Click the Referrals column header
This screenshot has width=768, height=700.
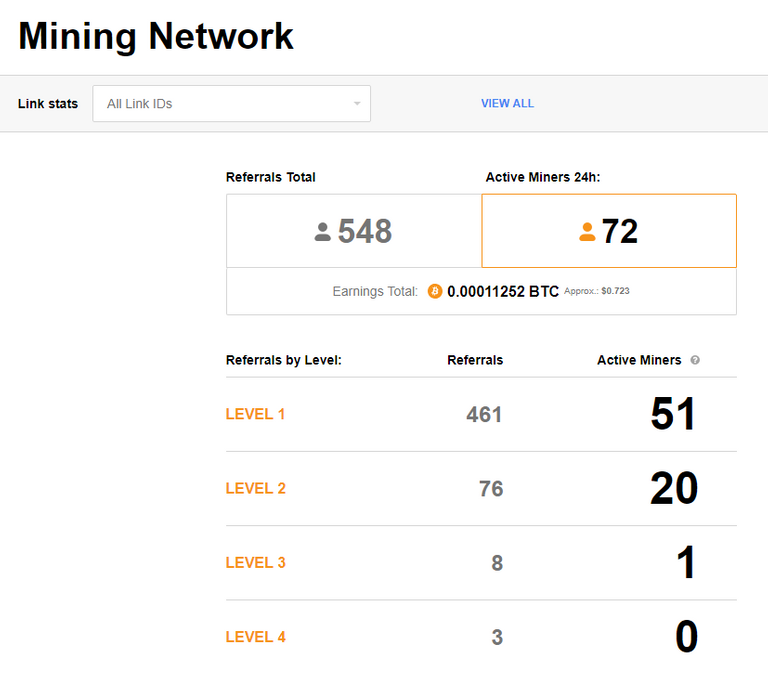point(475,360)
